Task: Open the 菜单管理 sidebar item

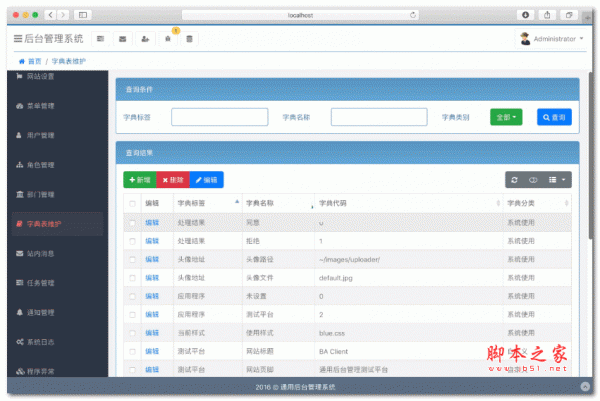Action: click(57, 106)
